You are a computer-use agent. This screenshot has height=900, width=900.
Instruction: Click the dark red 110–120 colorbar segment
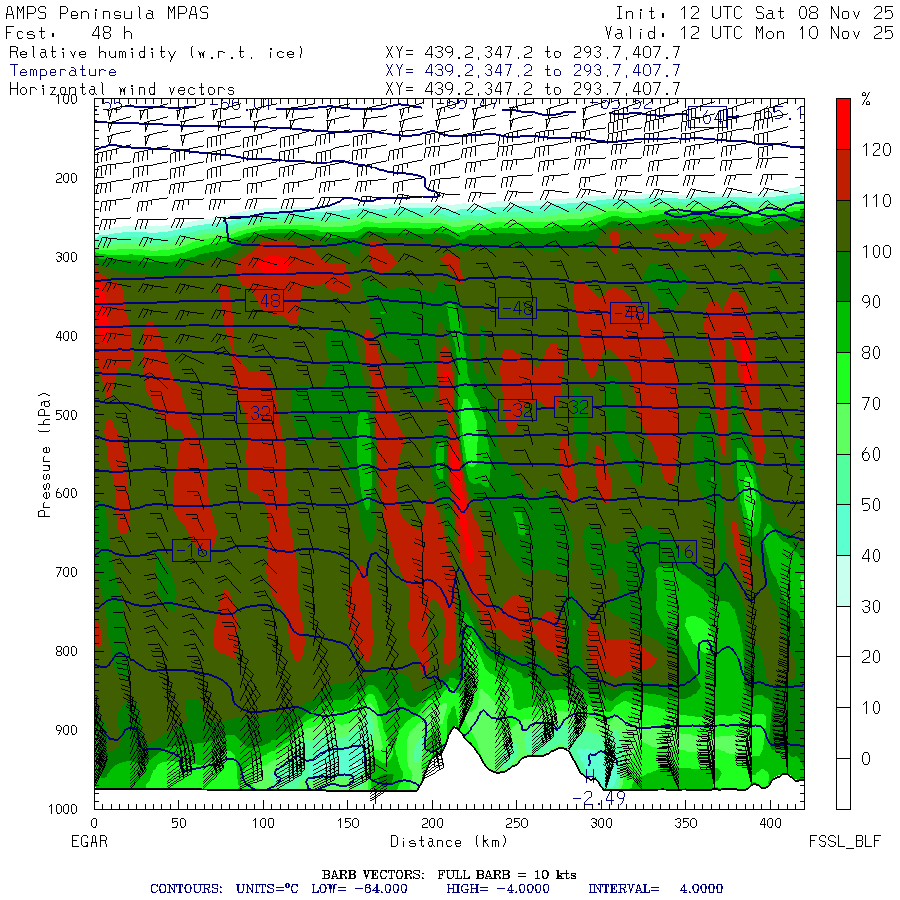point(843,175)
